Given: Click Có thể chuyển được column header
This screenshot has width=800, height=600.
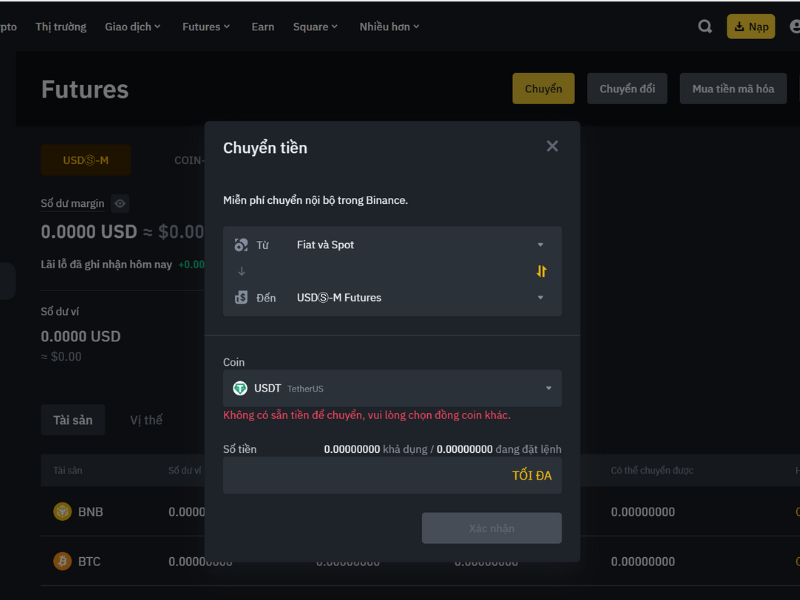Looking at the screenshot, I should (x=652, y=470).
